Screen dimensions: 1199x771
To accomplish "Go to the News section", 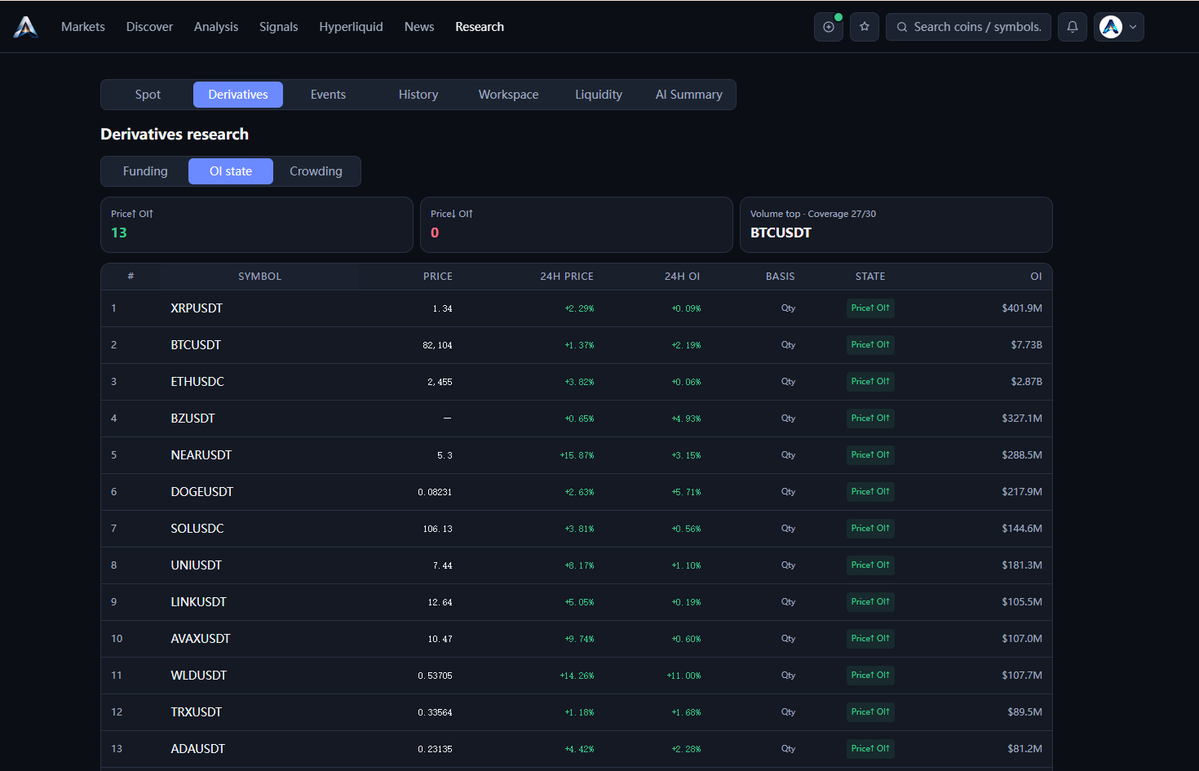I will click(x=419, y=27).
